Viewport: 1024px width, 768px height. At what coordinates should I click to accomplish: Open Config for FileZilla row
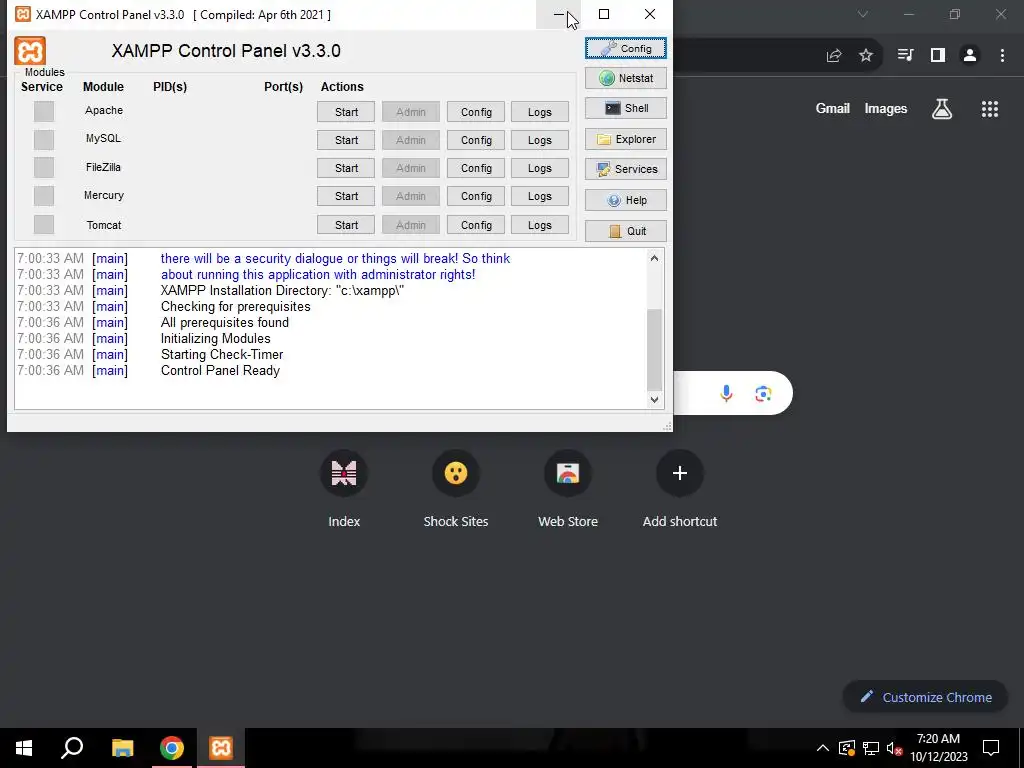pyautogui.click(x=476, y=168)
